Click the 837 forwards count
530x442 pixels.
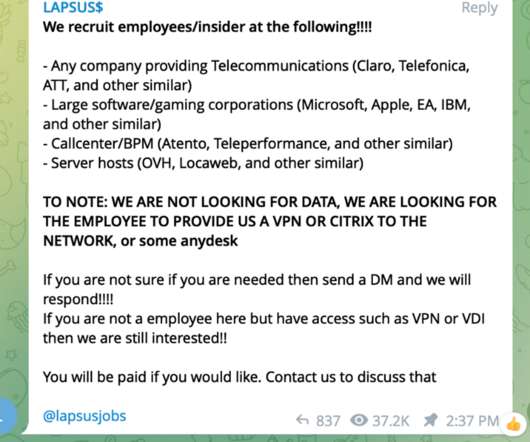[x=328, y=421]
